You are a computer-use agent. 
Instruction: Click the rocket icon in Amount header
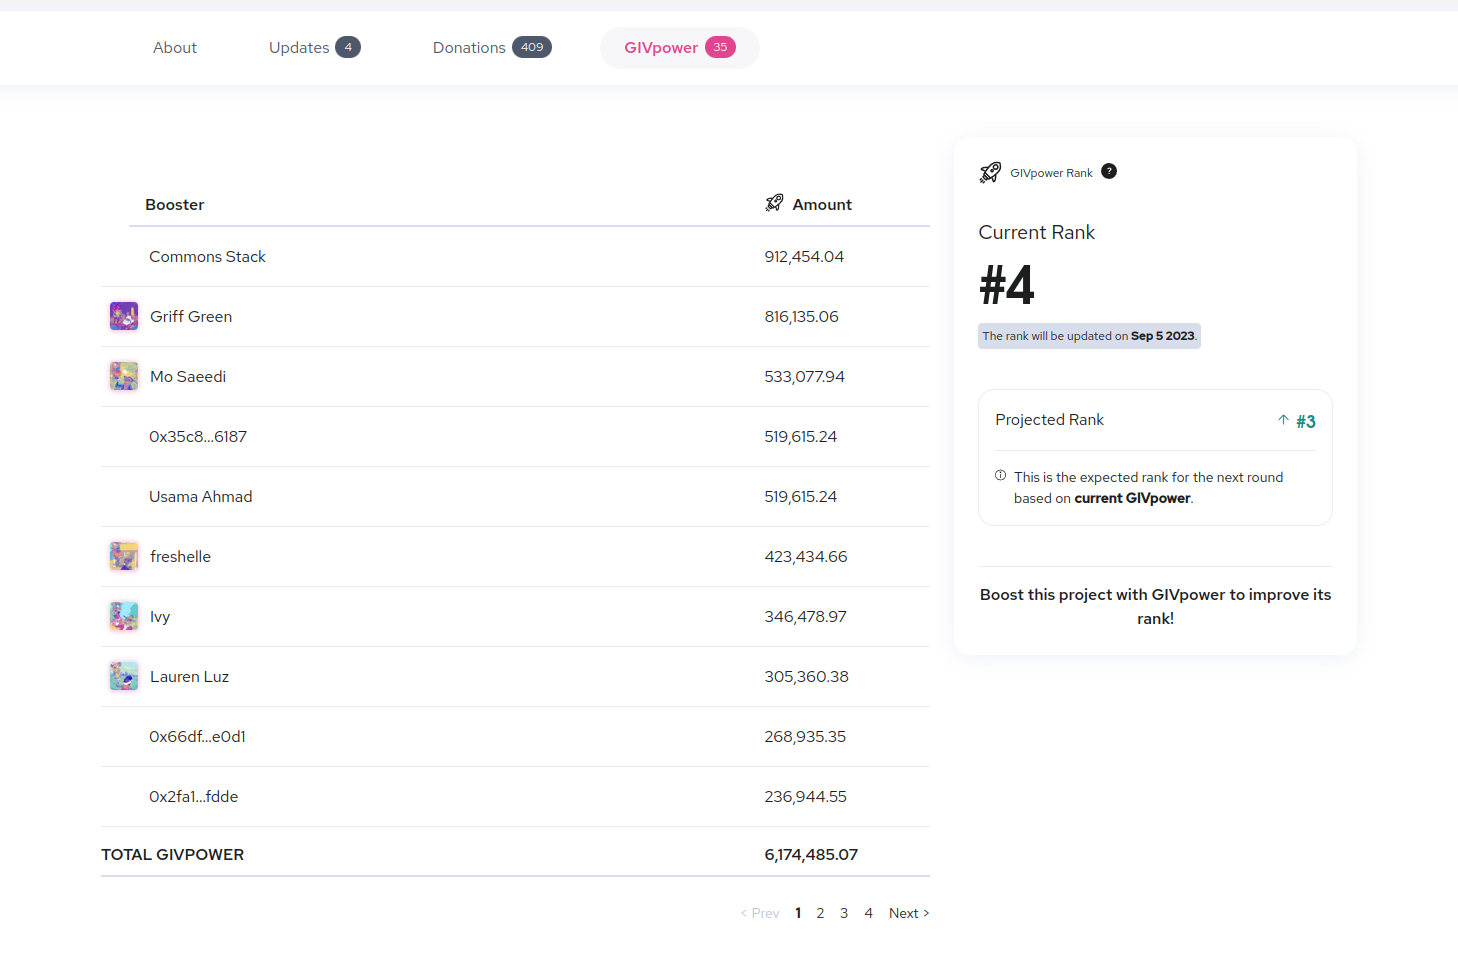click(774, 203)
